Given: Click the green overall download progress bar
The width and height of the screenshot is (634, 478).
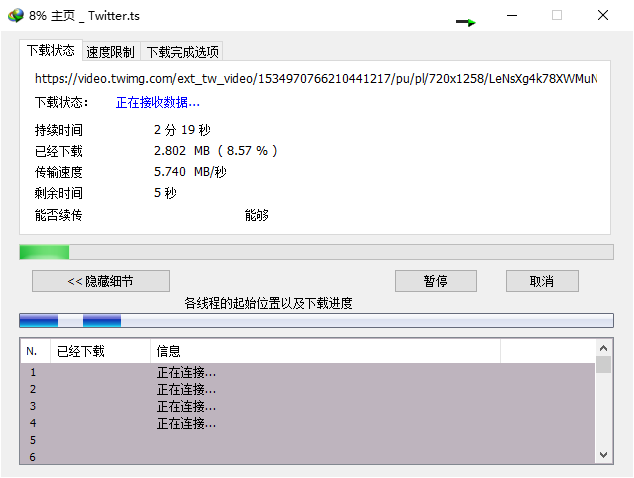Looking at the screenshot, I should point(316,252).
